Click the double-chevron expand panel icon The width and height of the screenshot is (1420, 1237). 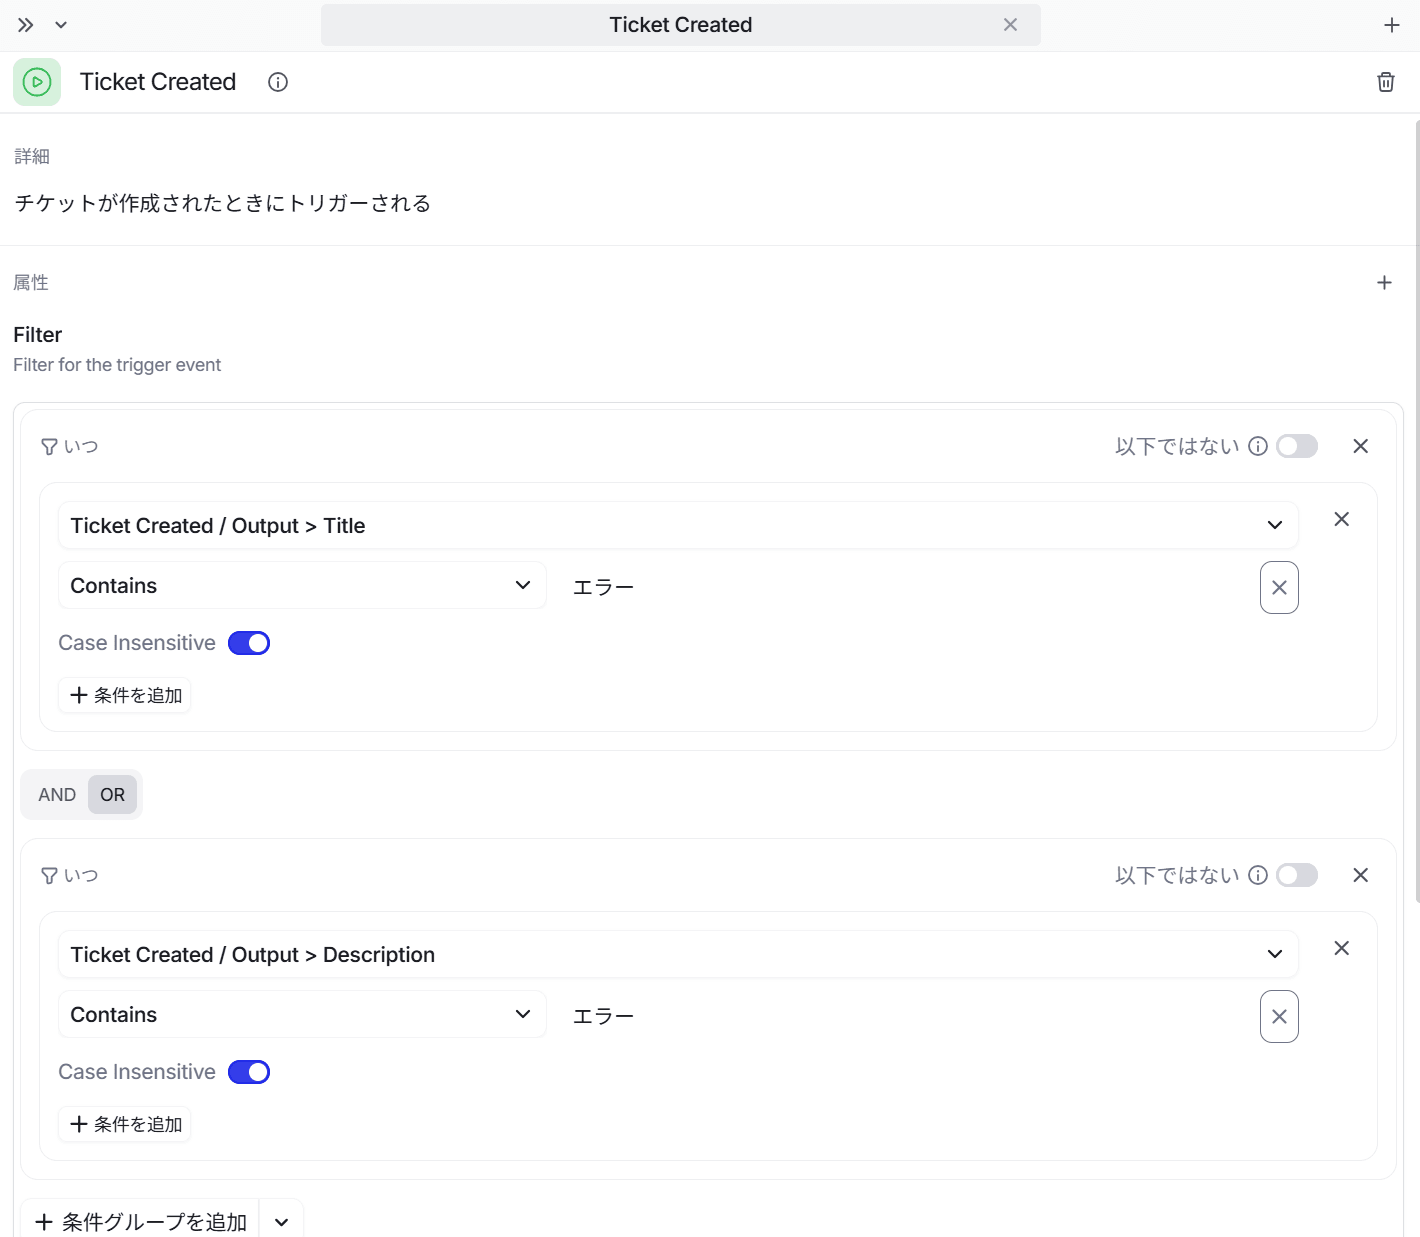[26, 25]
